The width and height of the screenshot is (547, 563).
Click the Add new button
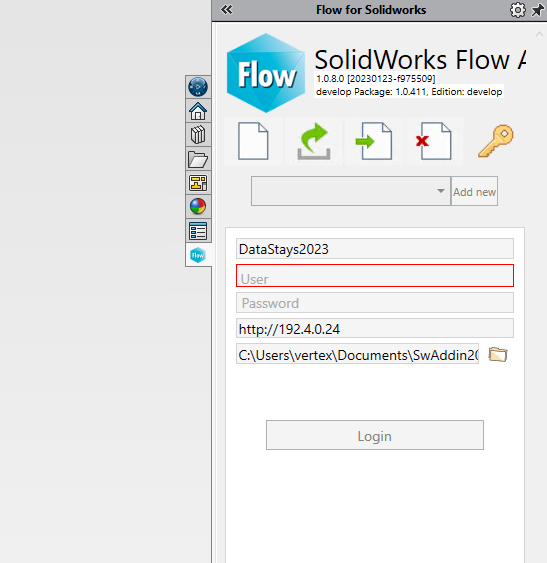[x=474, y=191]
